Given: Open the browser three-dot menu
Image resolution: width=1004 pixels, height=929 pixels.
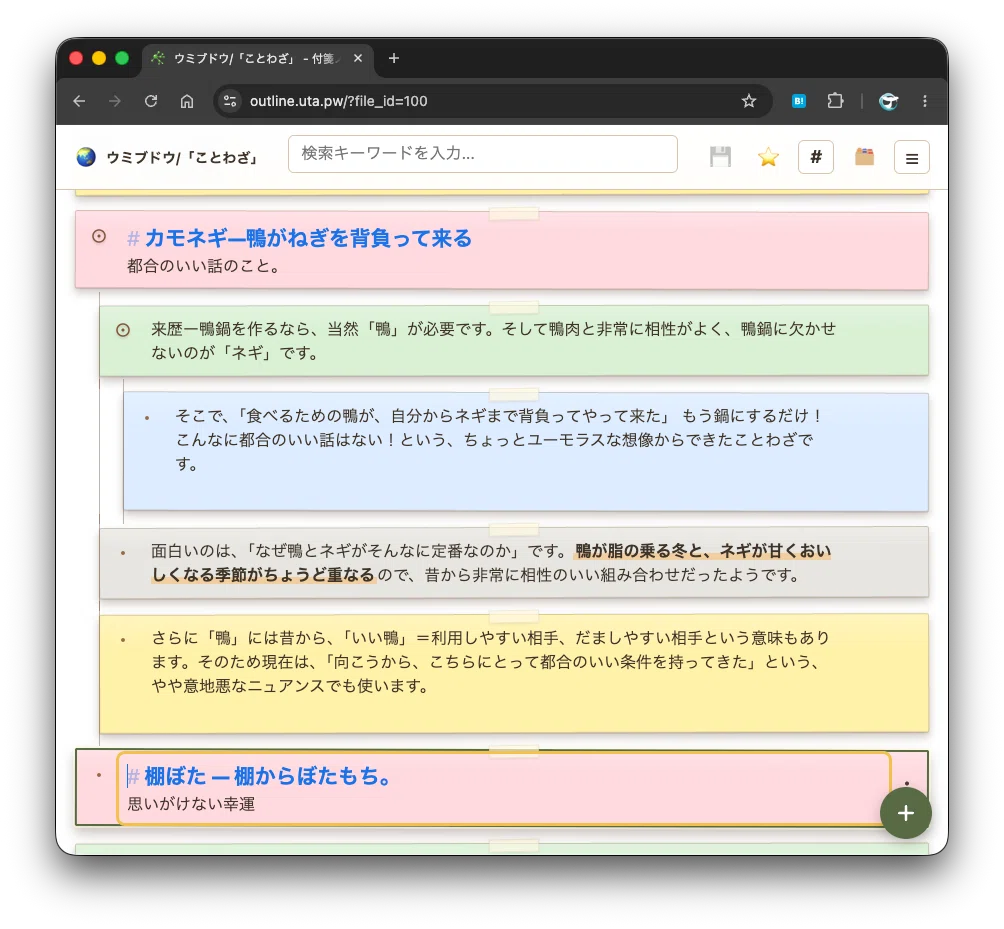Looking at the screenshot, I should click(925, 101).
